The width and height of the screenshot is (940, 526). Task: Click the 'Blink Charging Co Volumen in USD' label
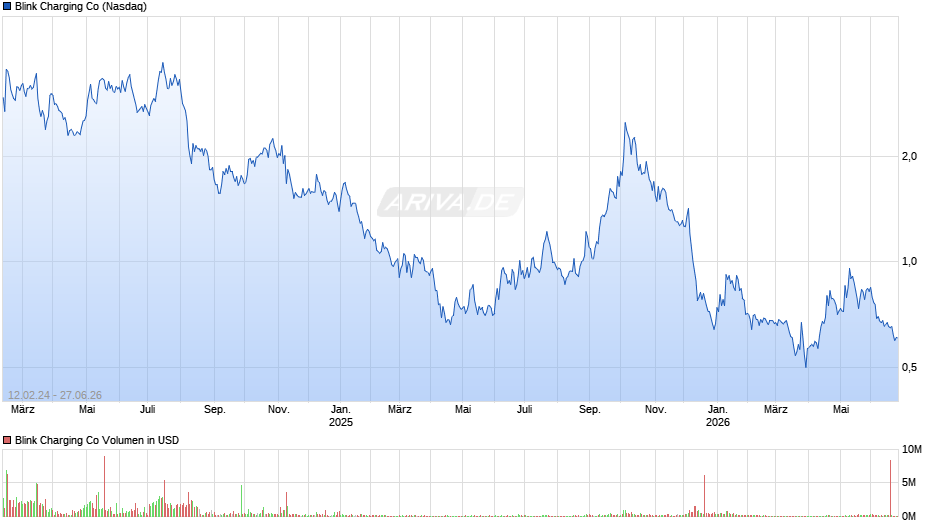click(x=97, y=440)
